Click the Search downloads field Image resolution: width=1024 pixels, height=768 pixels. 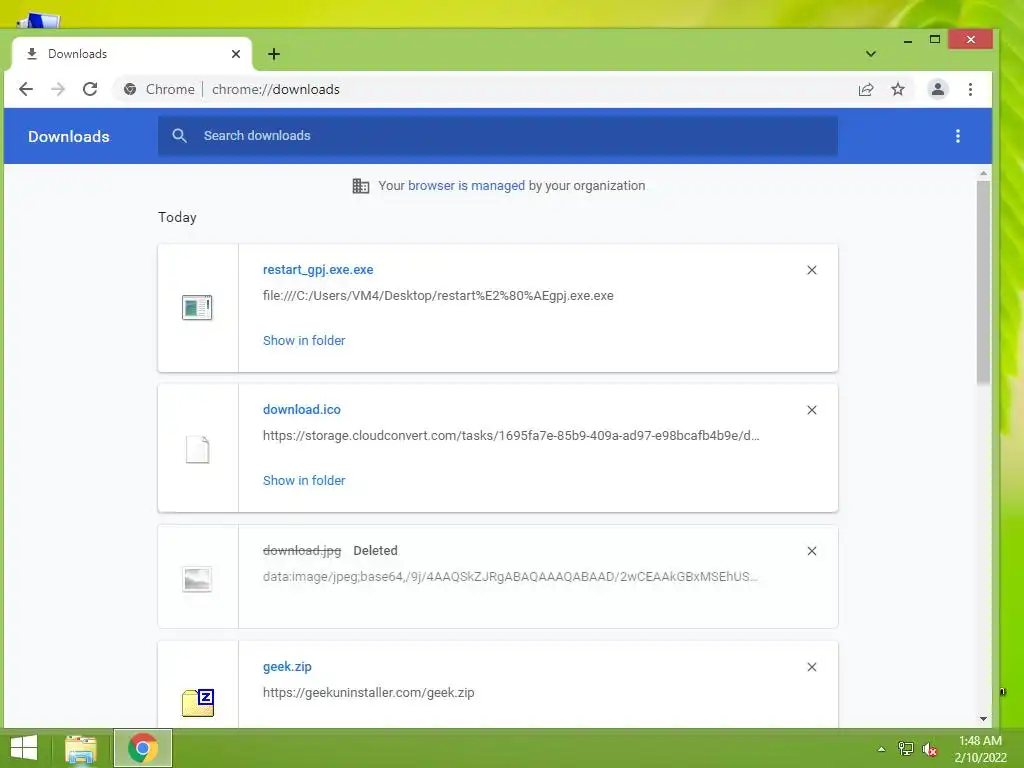498,136
